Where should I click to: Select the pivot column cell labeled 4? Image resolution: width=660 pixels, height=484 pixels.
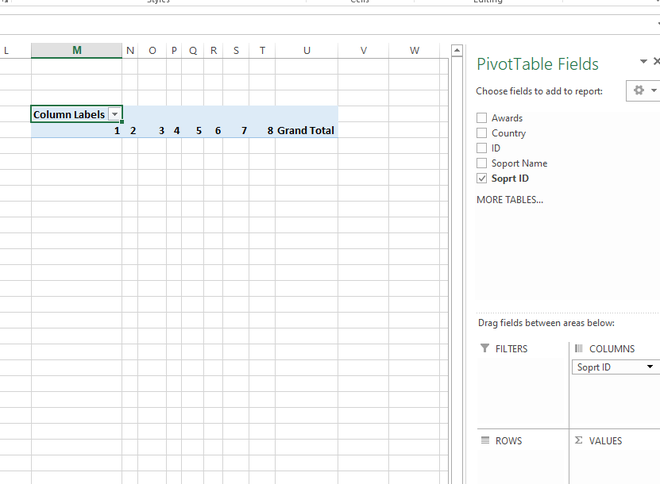(174, 130)
